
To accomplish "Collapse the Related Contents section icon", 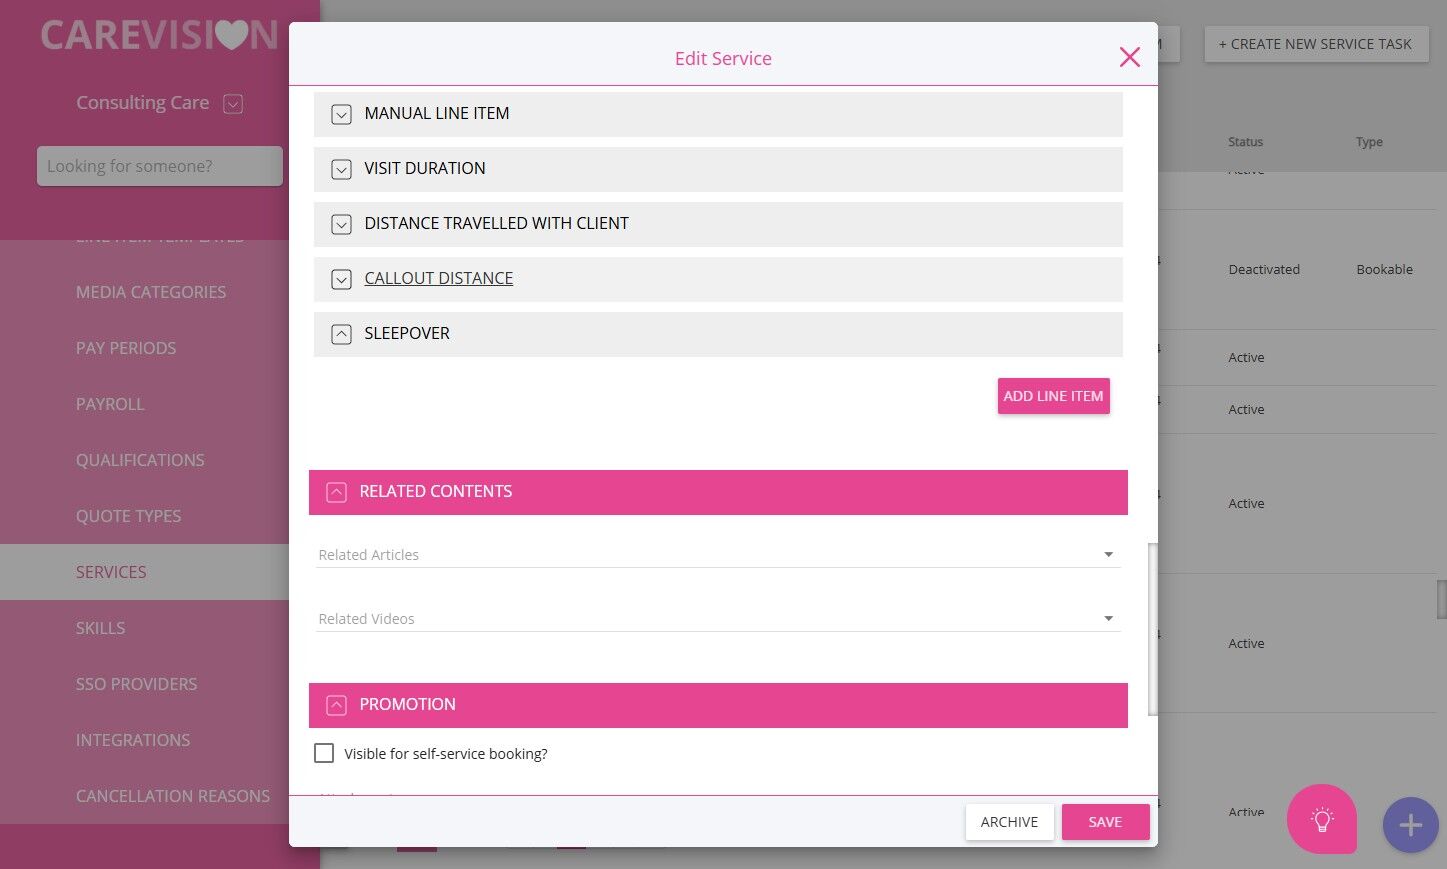I will click(336, 492).
